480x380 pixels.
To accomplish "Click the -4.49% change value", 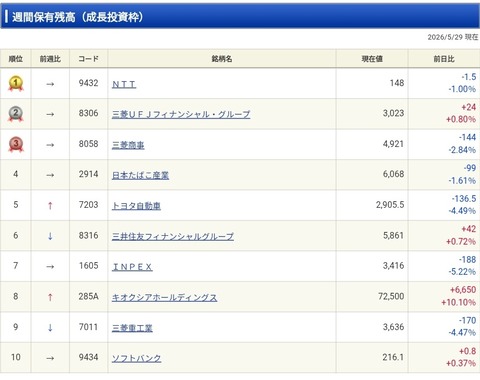I will (462, 211).
